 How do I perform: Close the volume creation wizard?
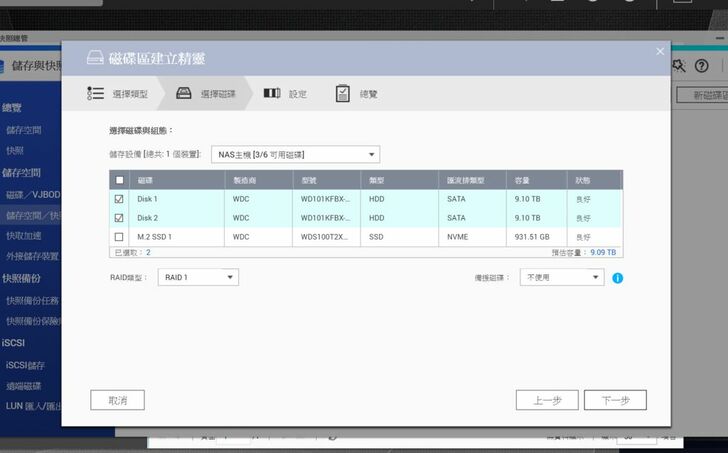tap(660, 52)
